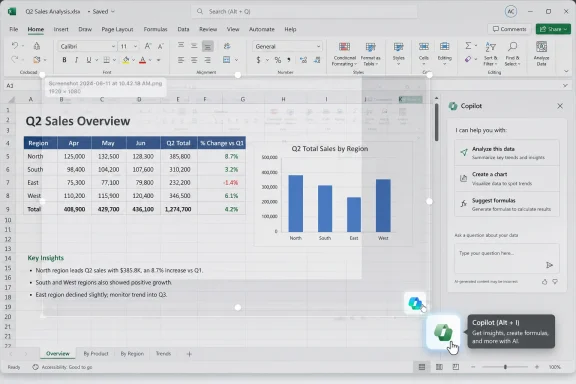
Task: Choose Create a chart in Copilot
Action: coord(507,178)
